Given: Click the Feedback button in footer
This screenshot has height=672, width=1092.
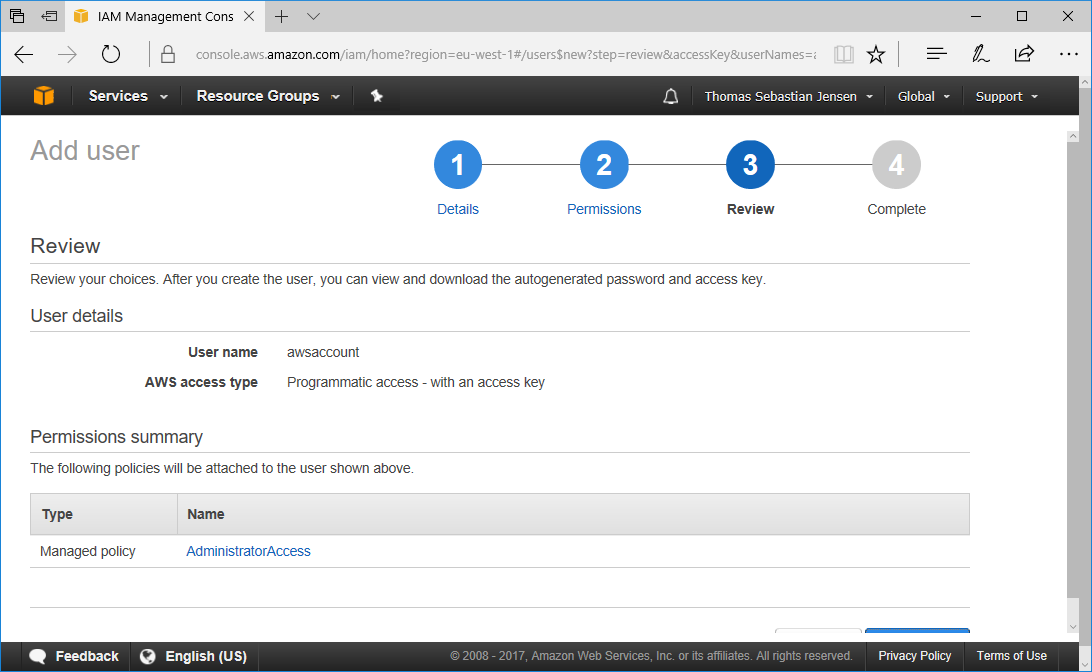Looking at the screenshot, I should [75, 656].
